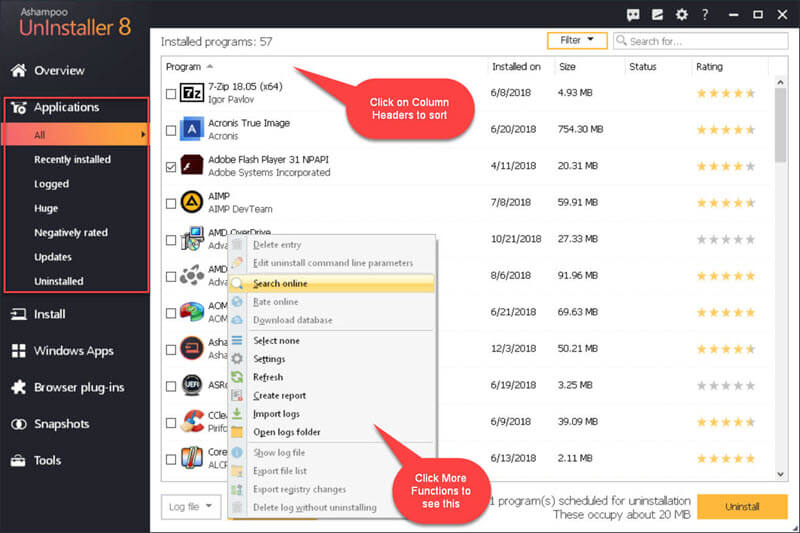This screenshot has width=800, height=533.
Task: Open the news/edit icon in title bar
Action: [657, 15]
